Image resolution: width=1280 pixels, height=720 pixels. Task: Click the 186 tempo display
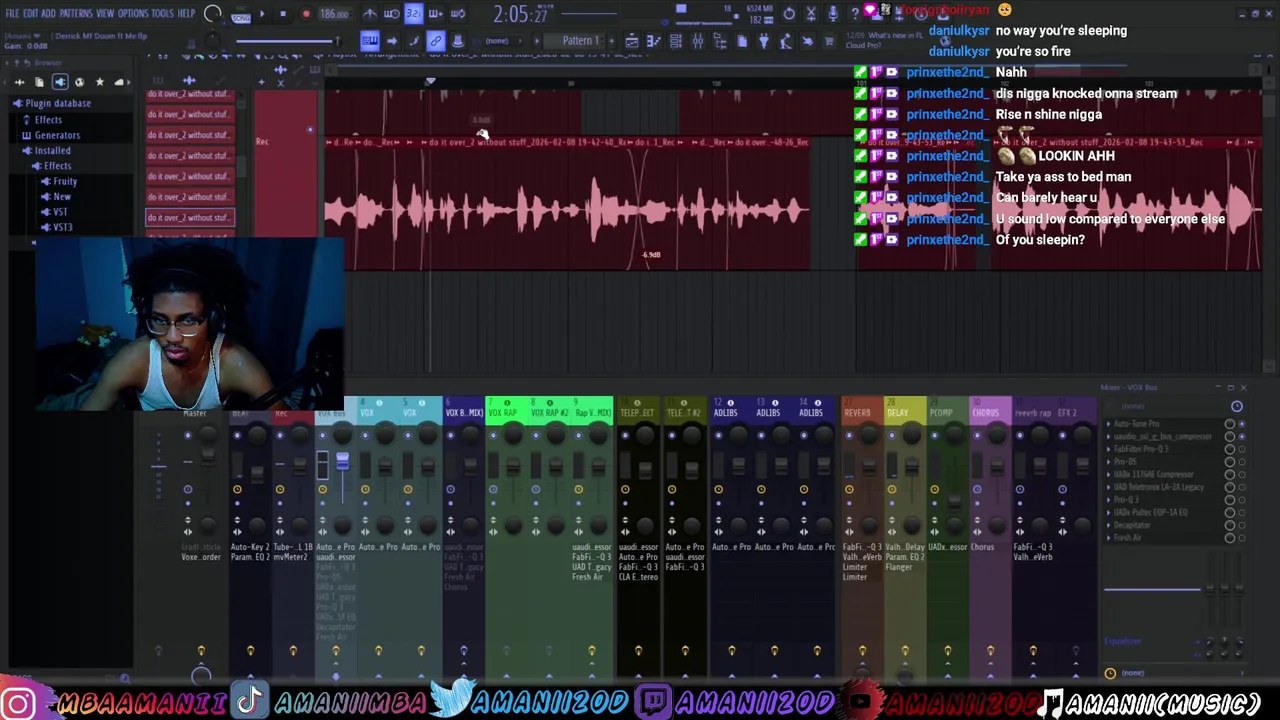pos(334,15)
